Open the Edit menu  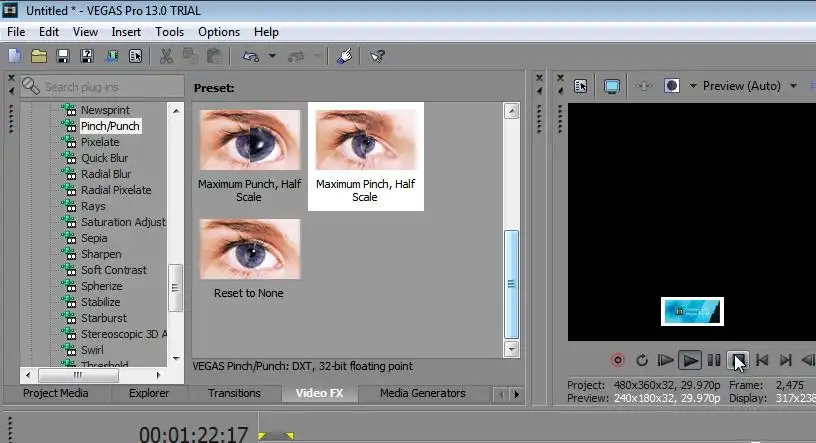click(49, 32)
